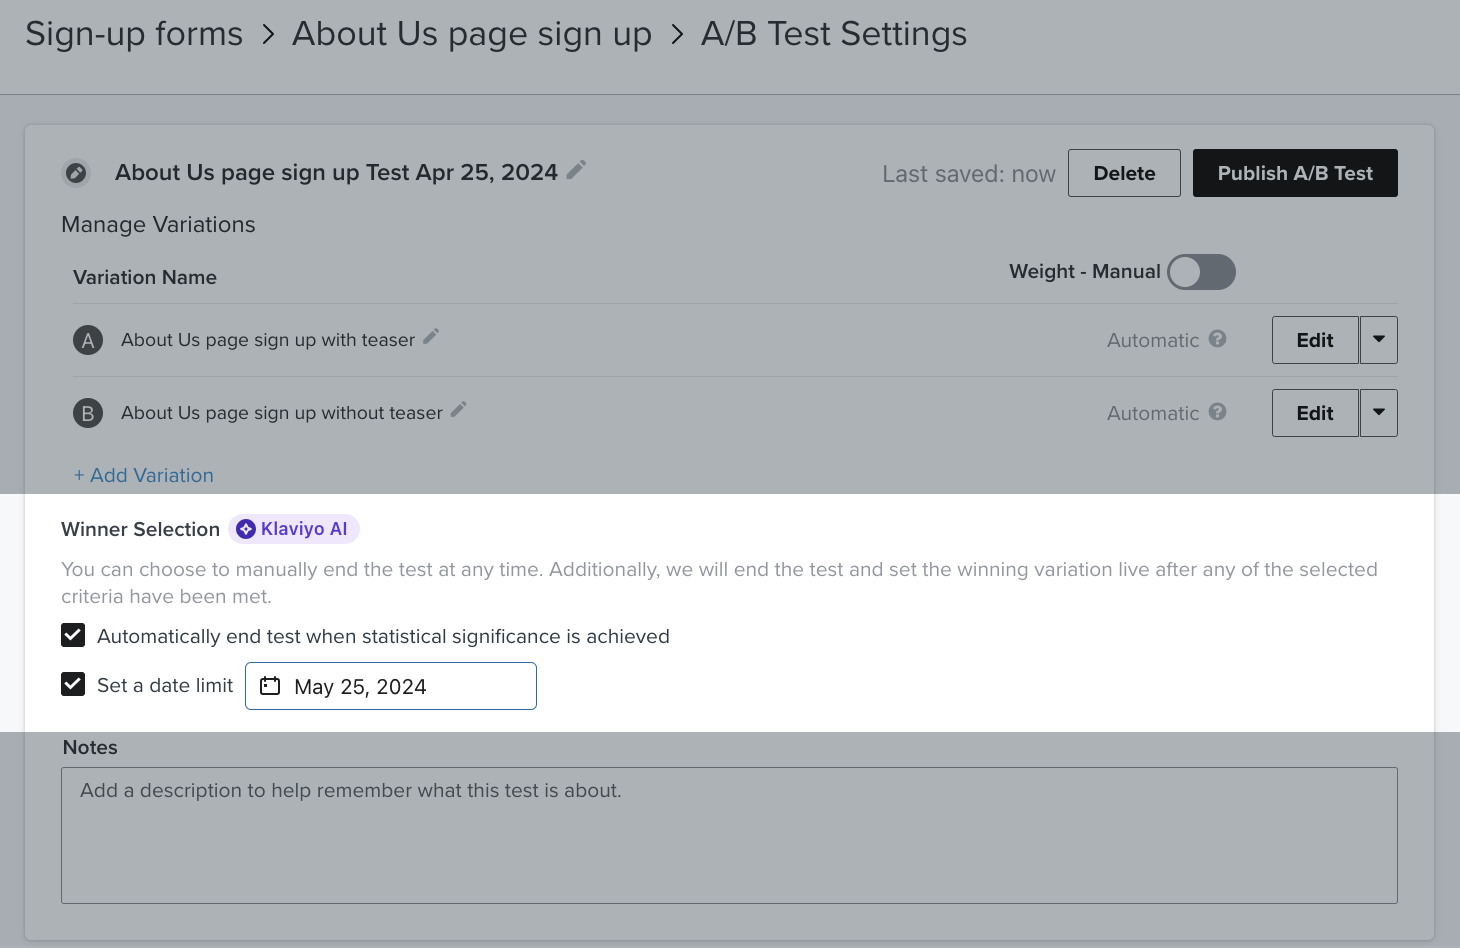The width and height of the screenshot is (1460, 948).
Task: Expand the dropdown next to variation A's Edit button
Action: click(1379, 340)
